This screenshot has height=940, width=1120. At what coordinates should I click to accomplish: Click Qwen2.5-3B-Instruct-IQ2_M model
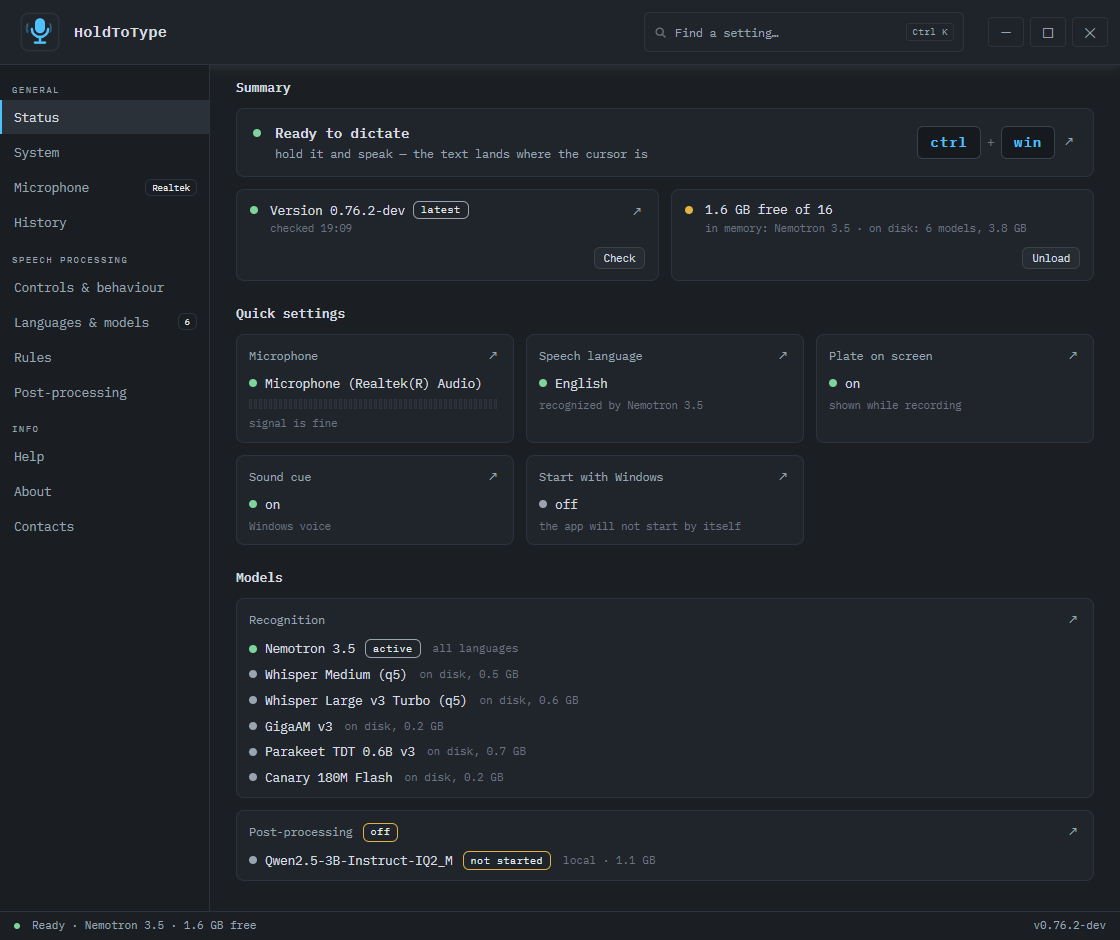[x=359, y=861]
